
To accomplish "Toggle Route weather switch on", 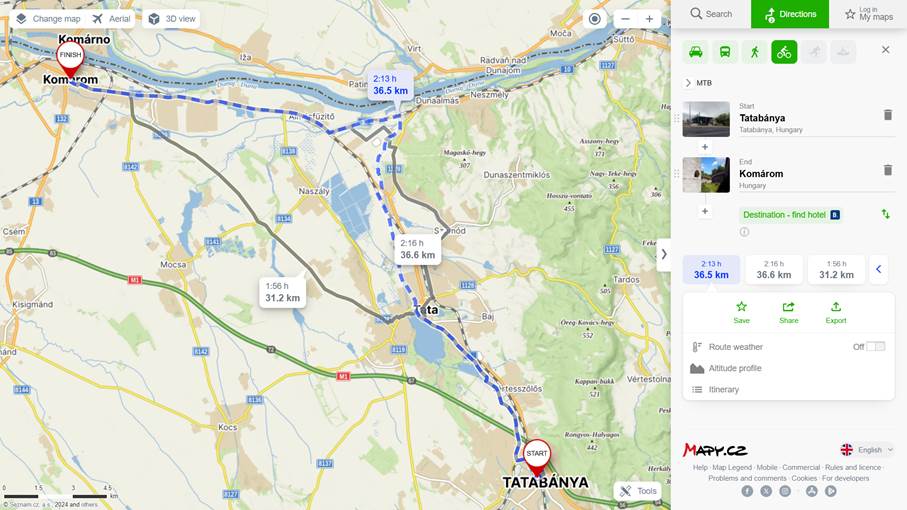I will [x=875, y=346].
